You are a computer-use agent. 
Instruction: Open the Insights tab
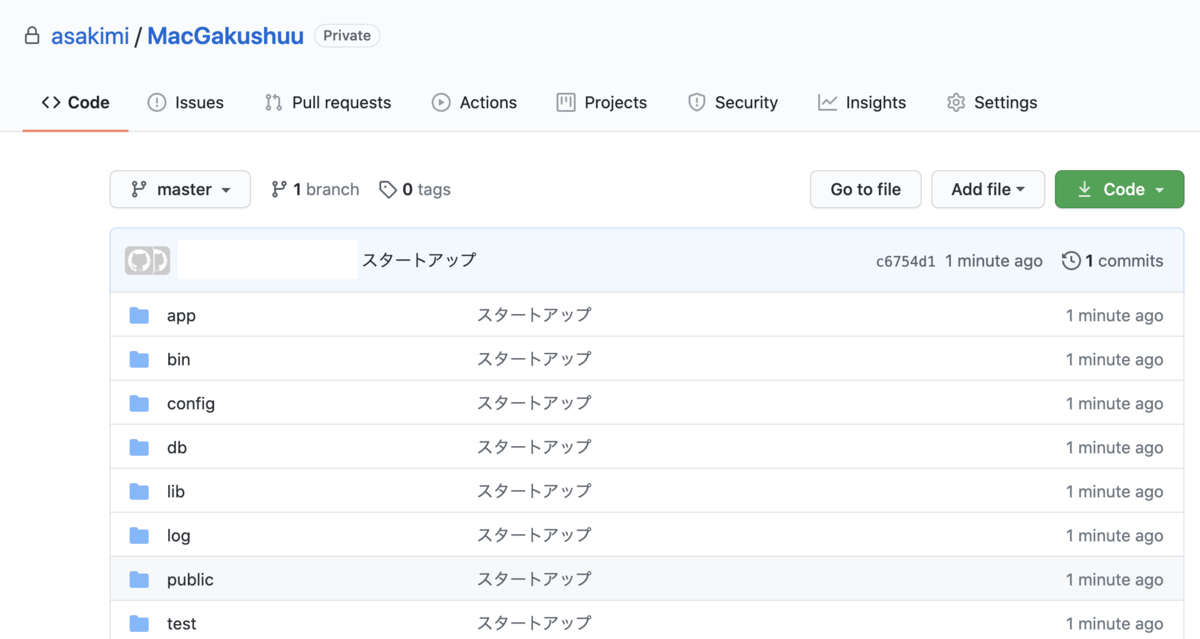[862, 102]
